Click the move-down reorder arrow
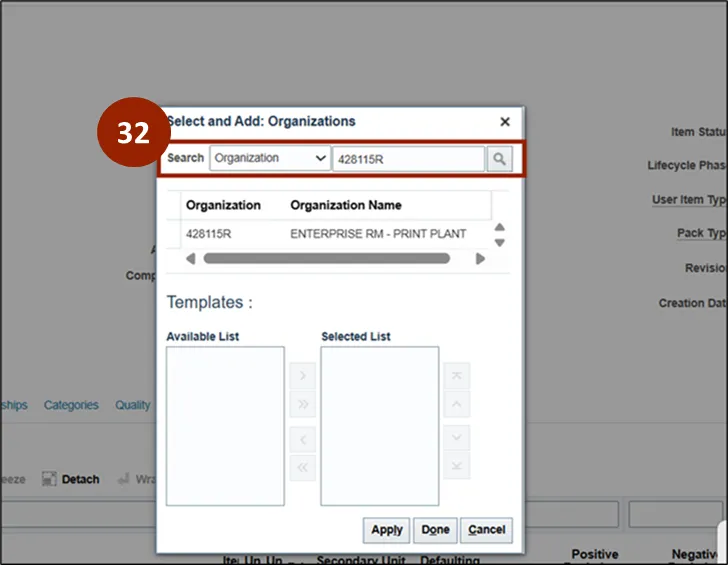This screenshot has height=565, width=728. coord(457,438)
